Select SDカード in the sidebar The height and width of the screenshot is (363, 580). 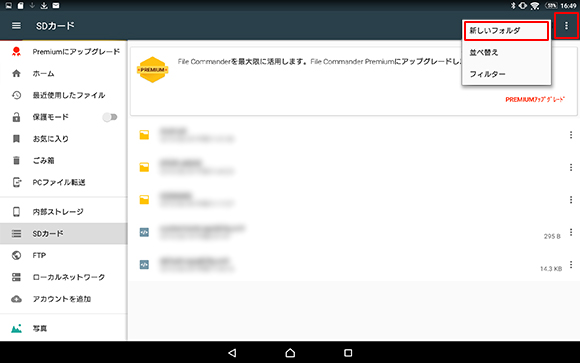point(64,233)
